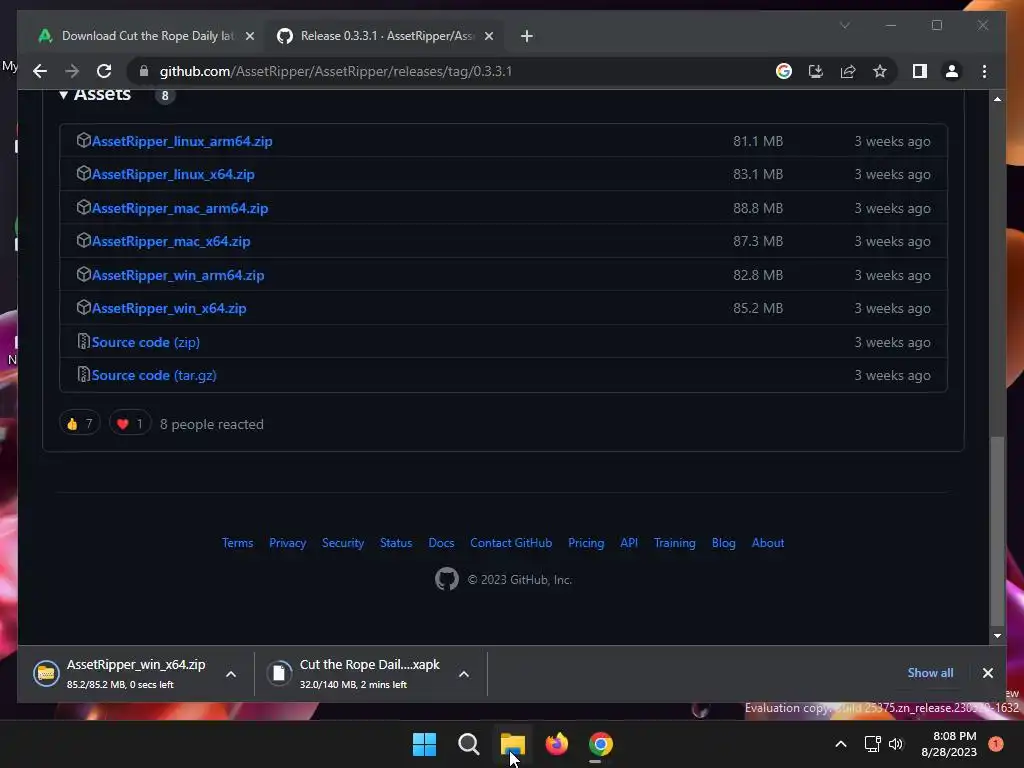Click the scrollbar up arrow

pos(997,99)
